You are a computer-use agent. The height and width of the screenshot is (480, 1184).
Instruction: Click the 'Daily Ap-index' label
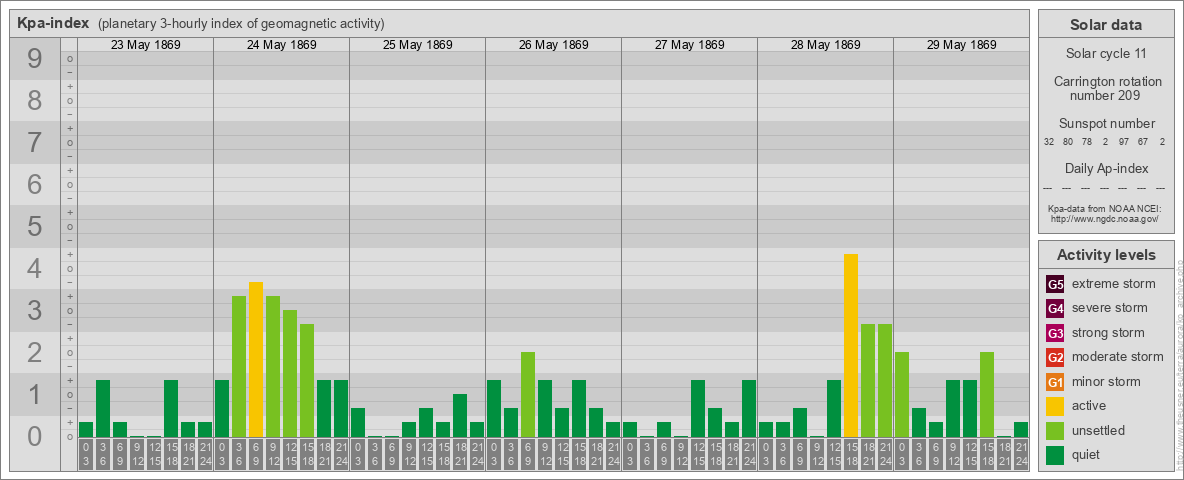point(1106,168)
